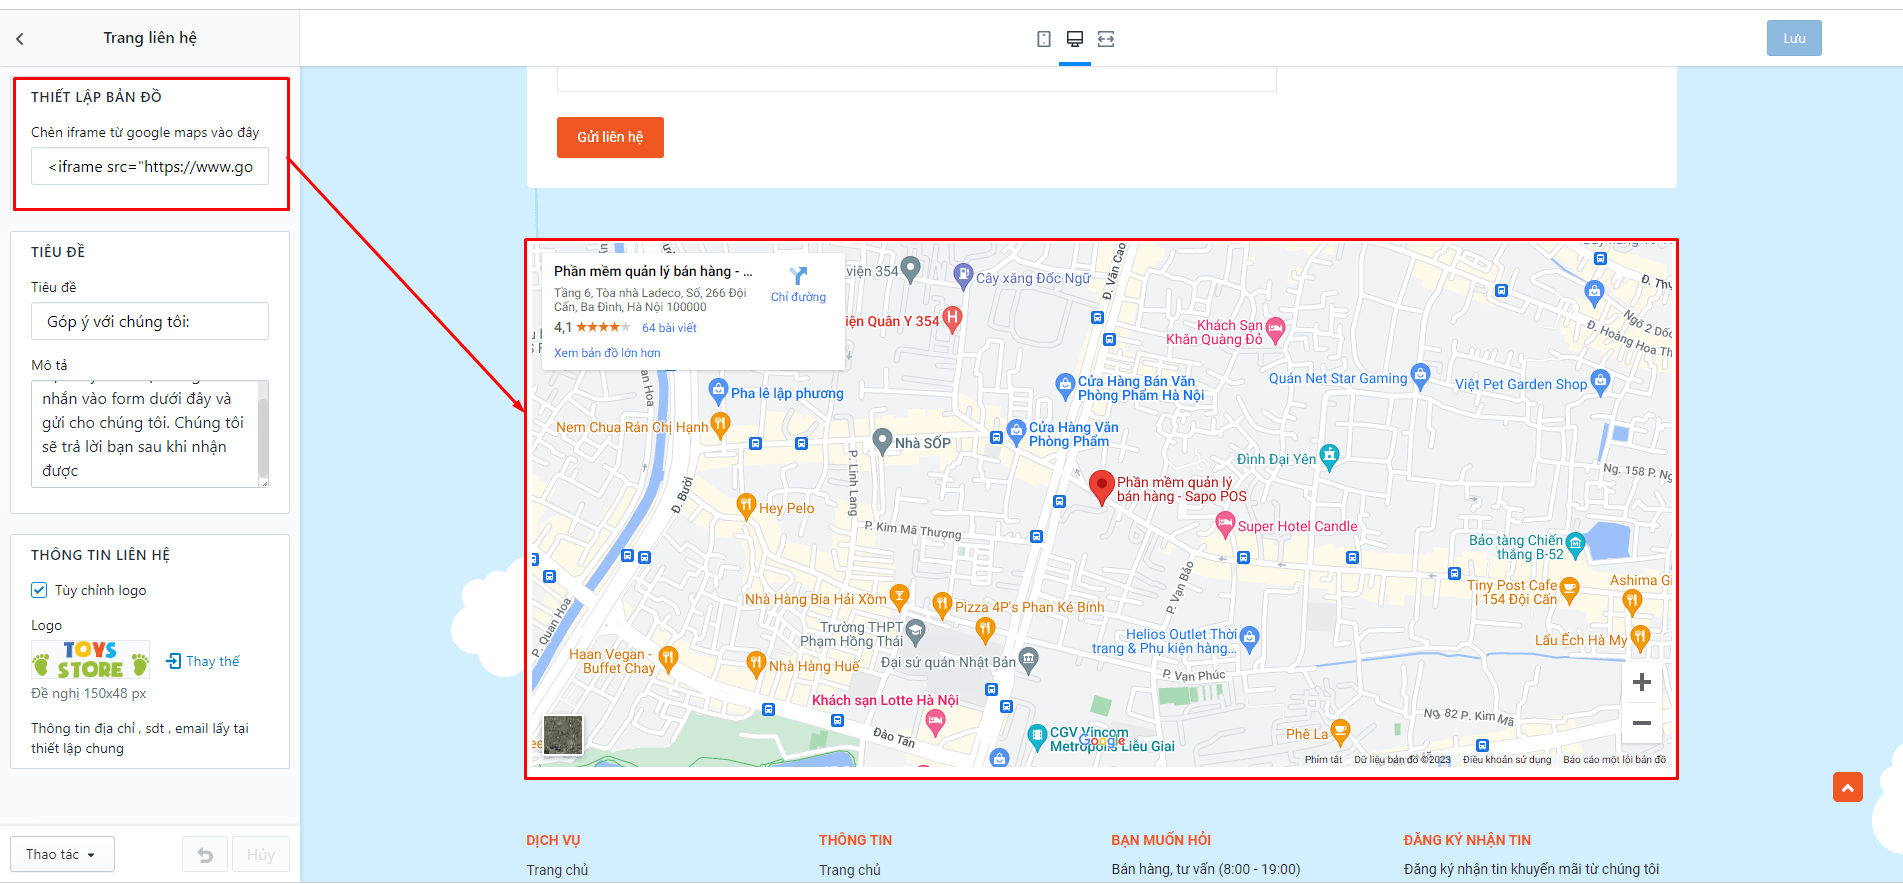
Task: Open the Thao tác dropdown
Action: (62, 854)
